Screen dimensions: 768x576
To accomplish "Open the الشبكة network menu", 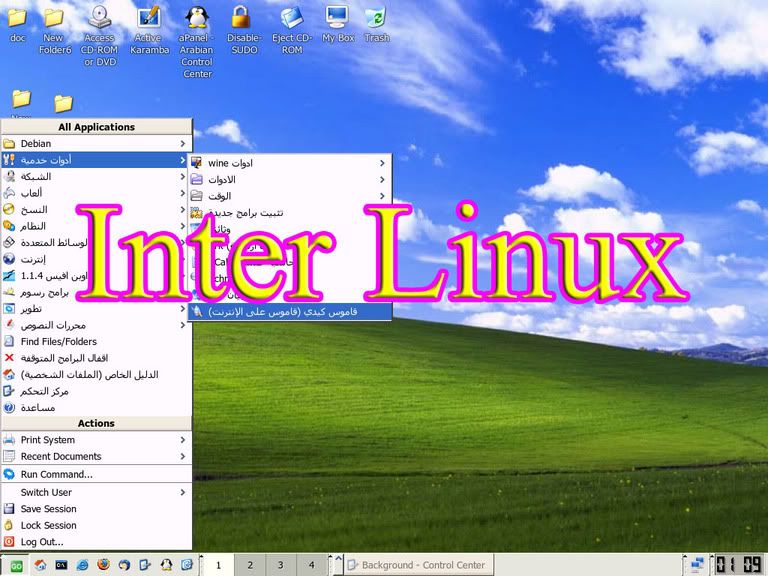I will (96, 176).
